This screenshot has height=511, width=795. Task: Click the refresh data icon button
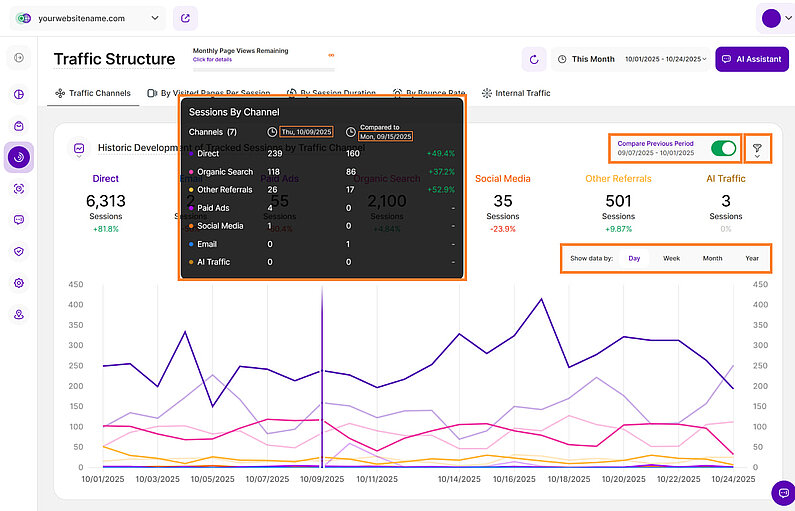tap(534, 59)
